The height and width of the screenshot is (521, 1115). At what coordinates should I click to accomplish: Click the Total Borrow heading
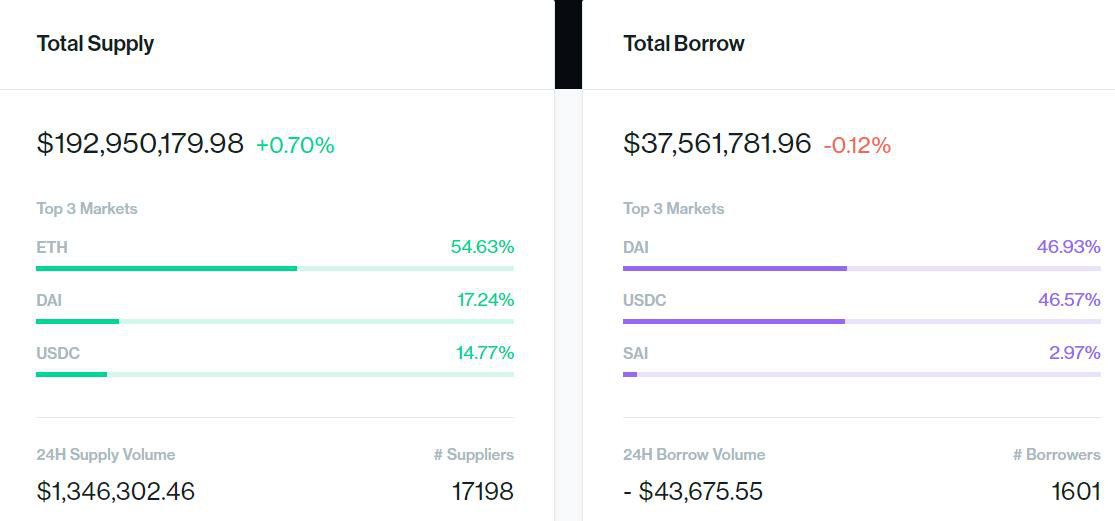pos(684,44)
